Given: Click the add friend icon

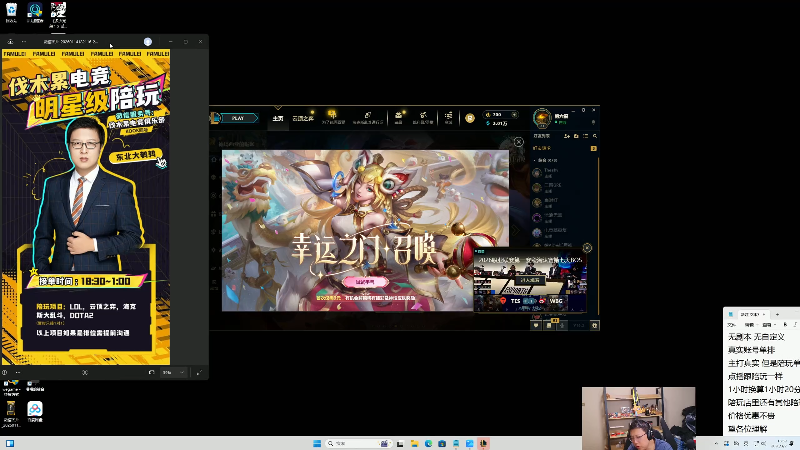Looking at the screenshot, I should (567, 136).
